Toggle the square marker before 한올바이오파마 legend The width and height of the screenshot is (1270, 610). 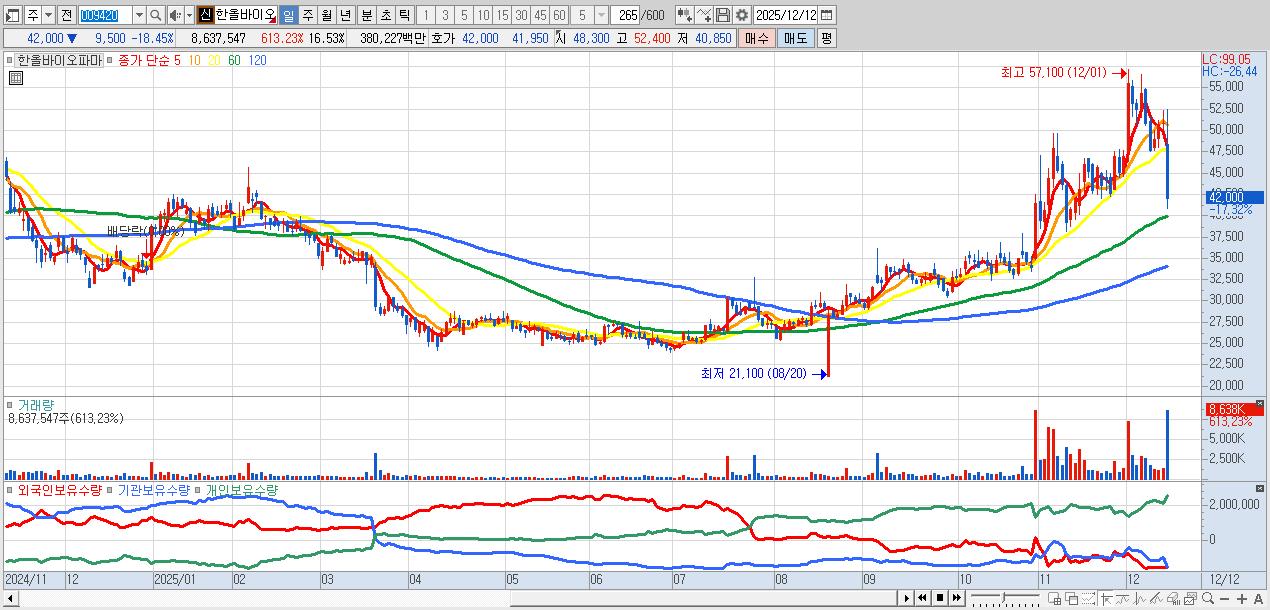tap(9, 60)
